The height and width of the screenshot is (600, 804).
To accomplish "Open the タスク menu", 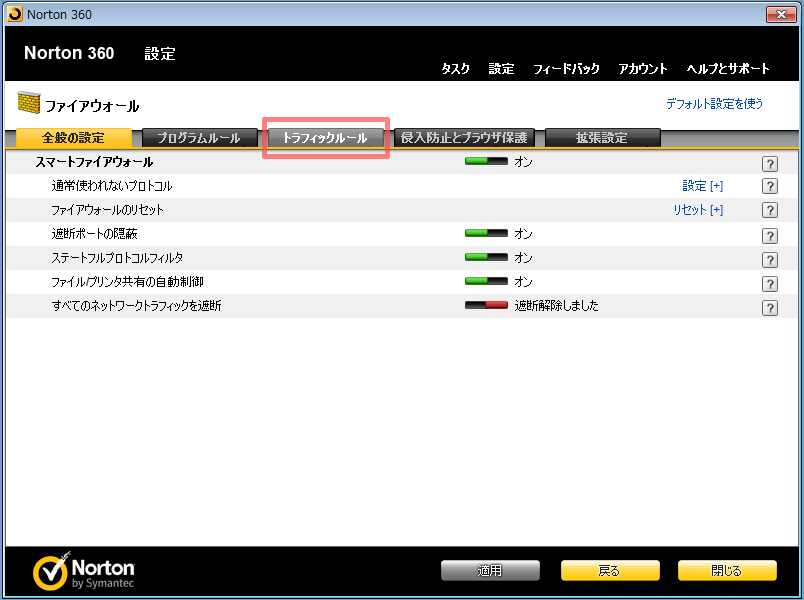I will 455,69.
